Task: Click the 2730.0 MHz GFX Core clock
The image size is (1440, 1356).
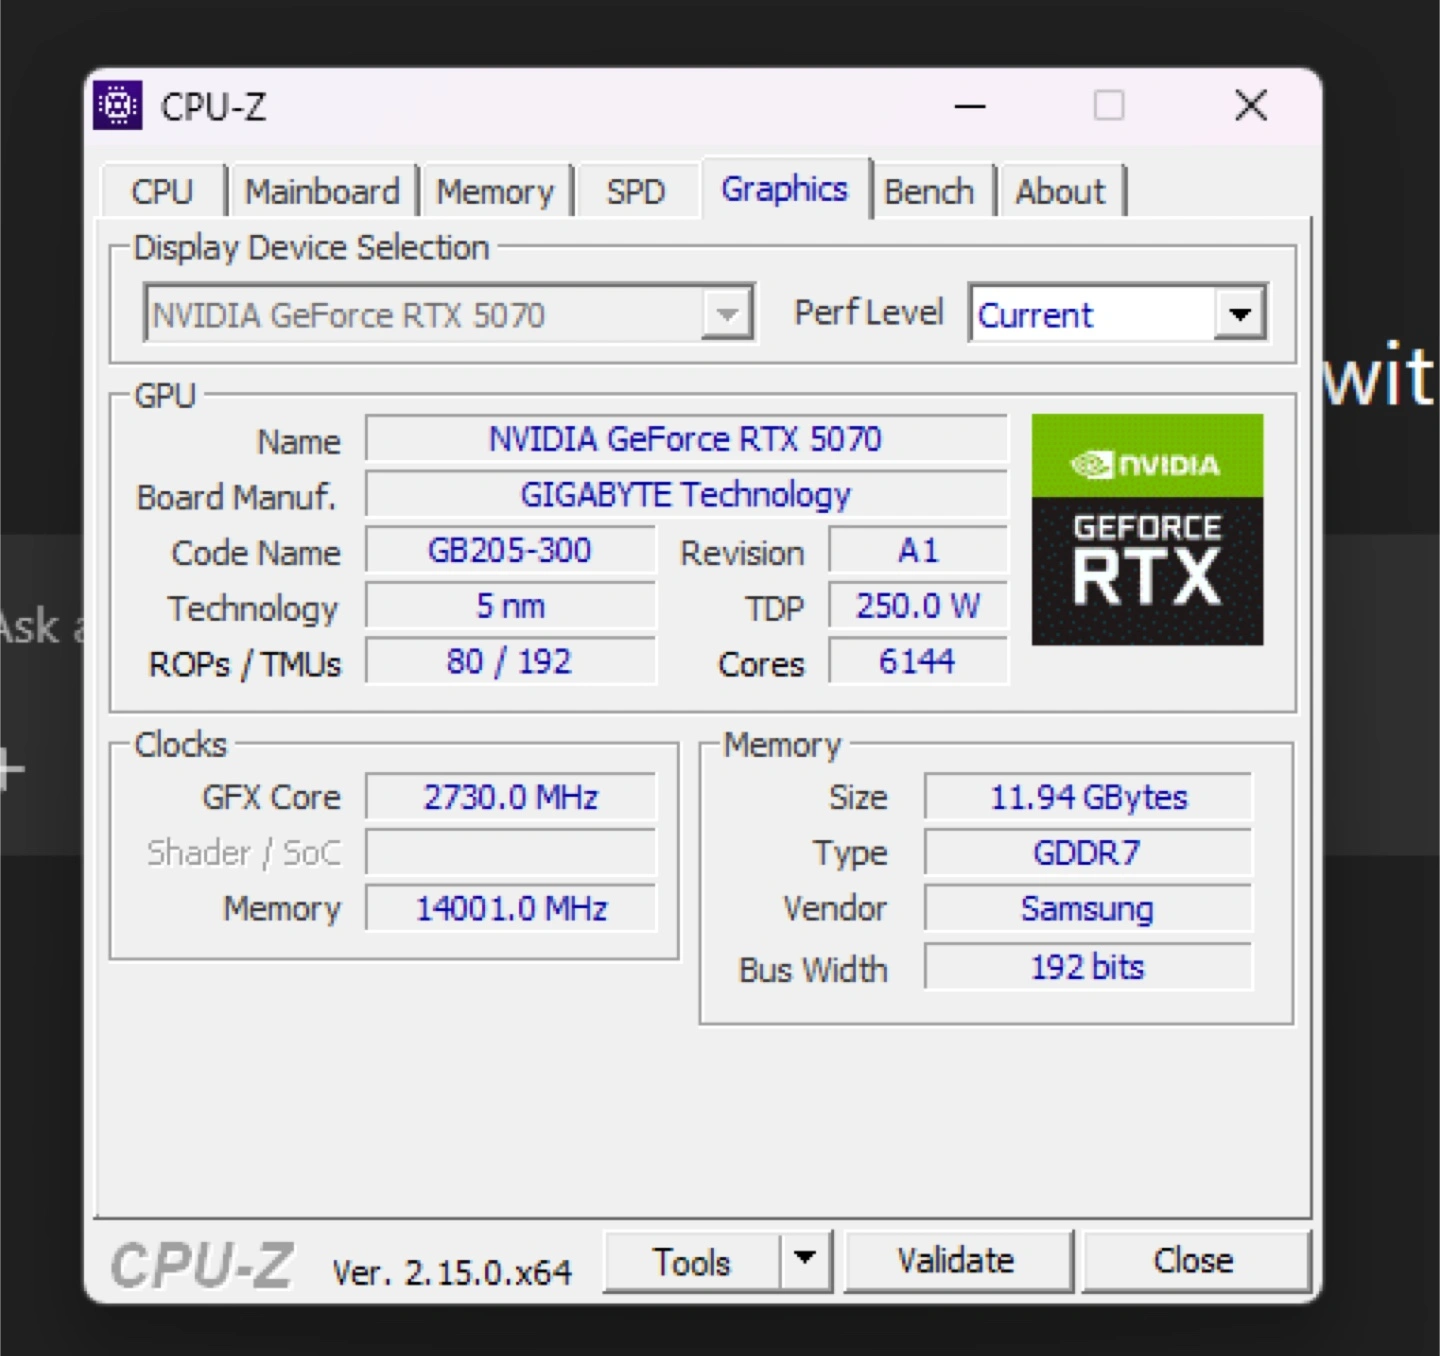Action: 510,797
